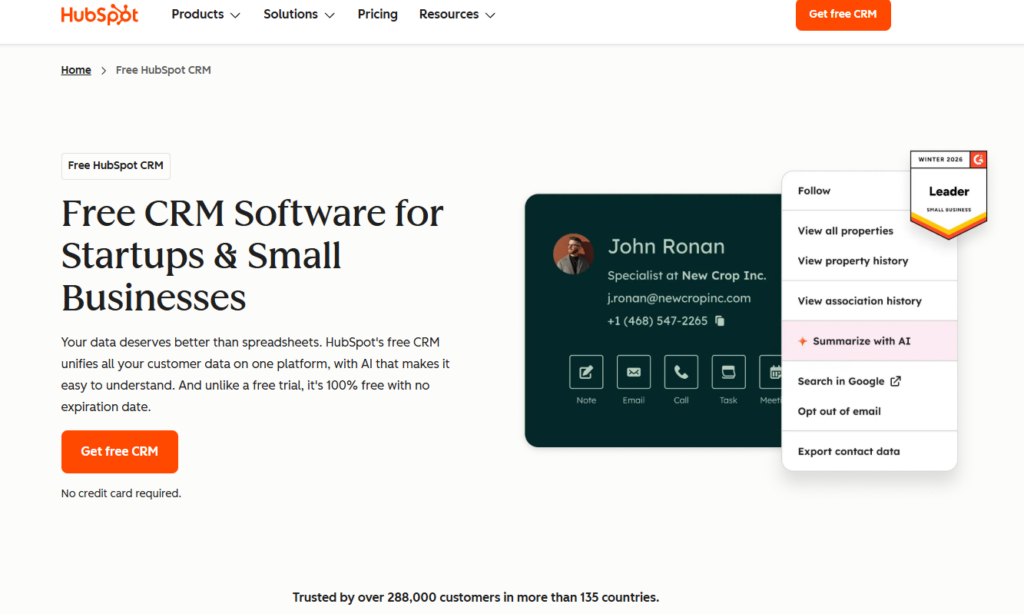Click the Meeting calendar icon

tap(771, 372)
